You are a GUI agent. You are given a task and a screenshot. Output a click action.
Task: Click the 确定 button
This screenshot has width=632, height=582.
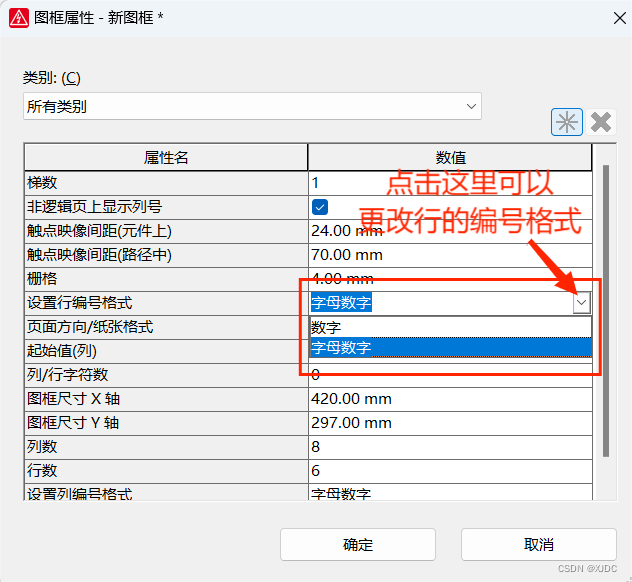point(357,545)
